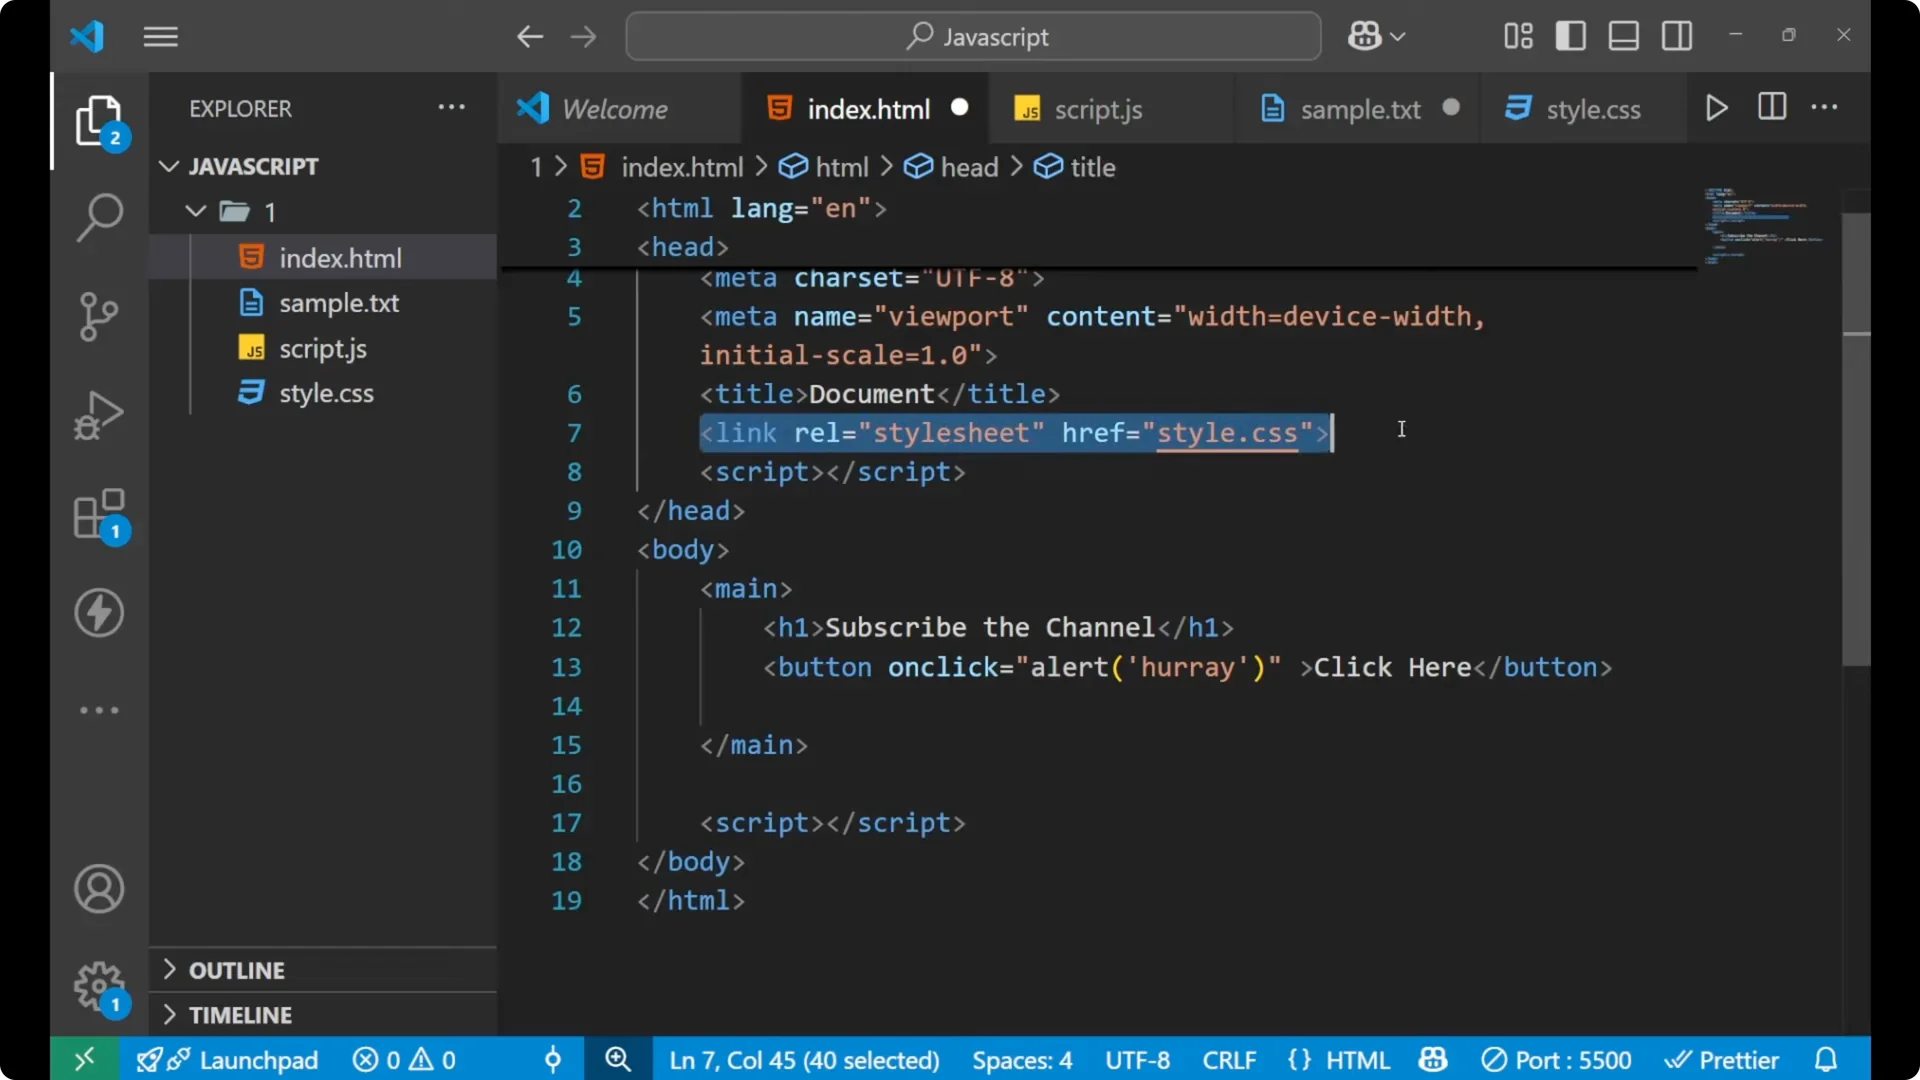The height and width of the screenshot is (1080, 1920).
Task: Open notifications from the bell icon
Action: pyautogui.click(x=1827, y=1059)
